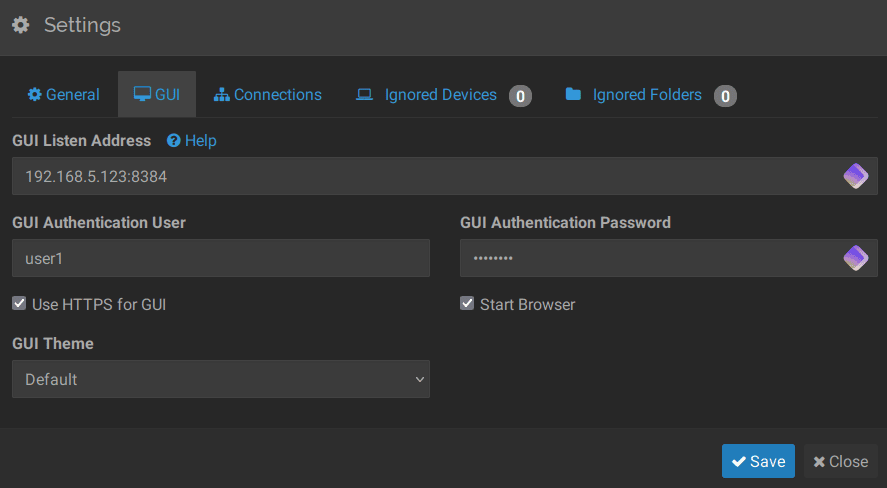Switch to the General settings tab
Image resolution: width=887 pixels, height=488 pixels.
click(x=63, y=94)
